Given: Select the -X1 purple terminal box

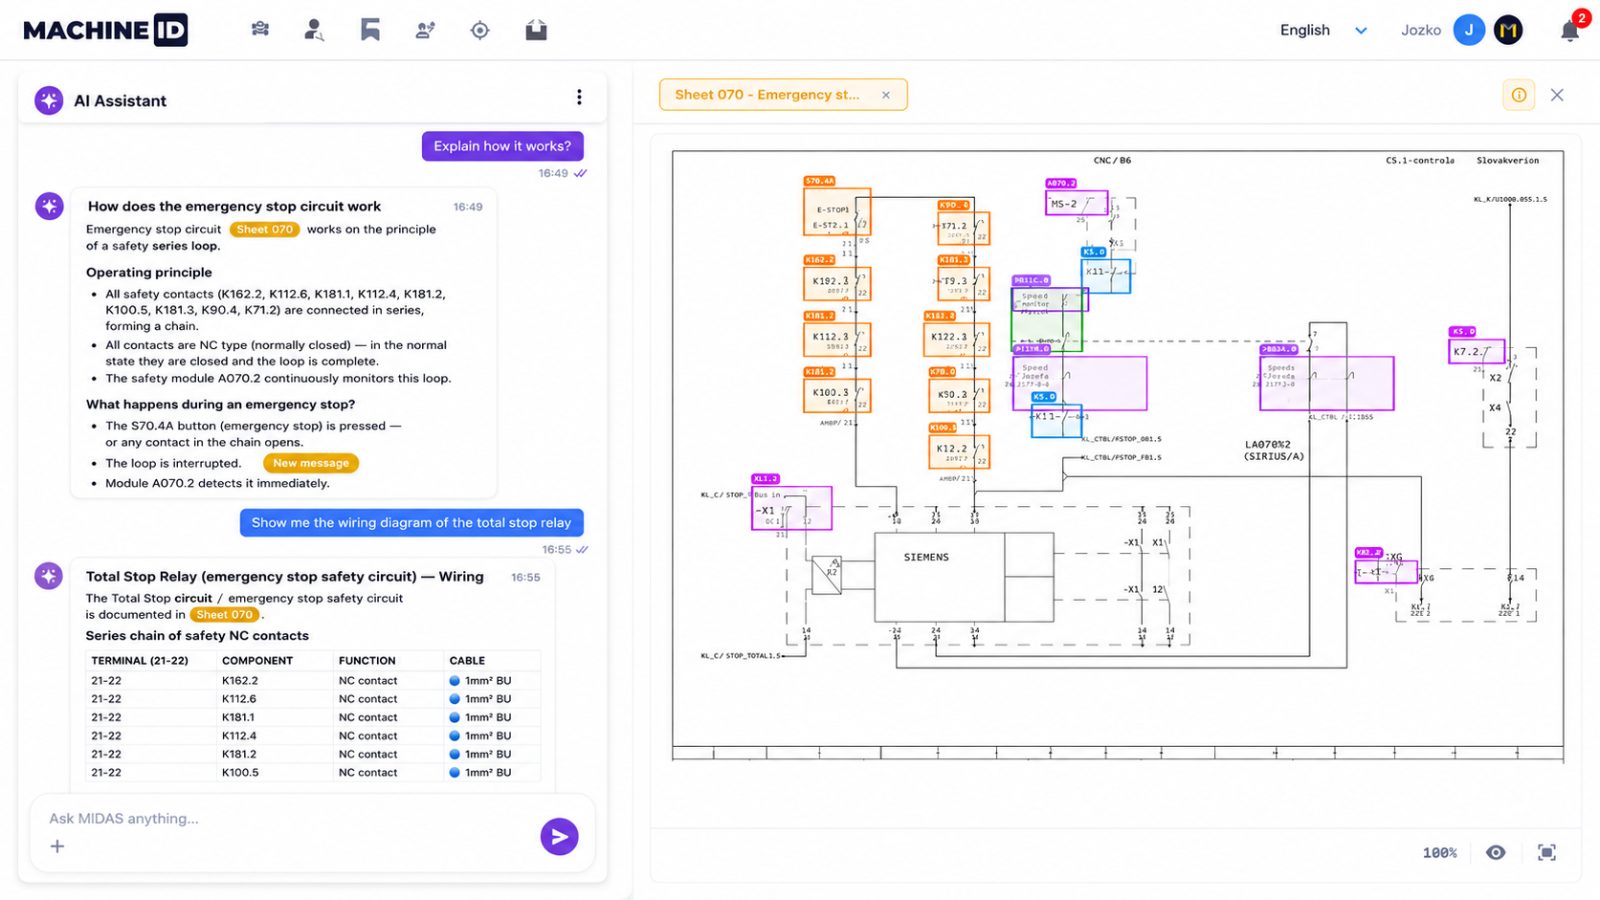Looking at the screenshot, I should pyautogui.click(x=792, y=508).
